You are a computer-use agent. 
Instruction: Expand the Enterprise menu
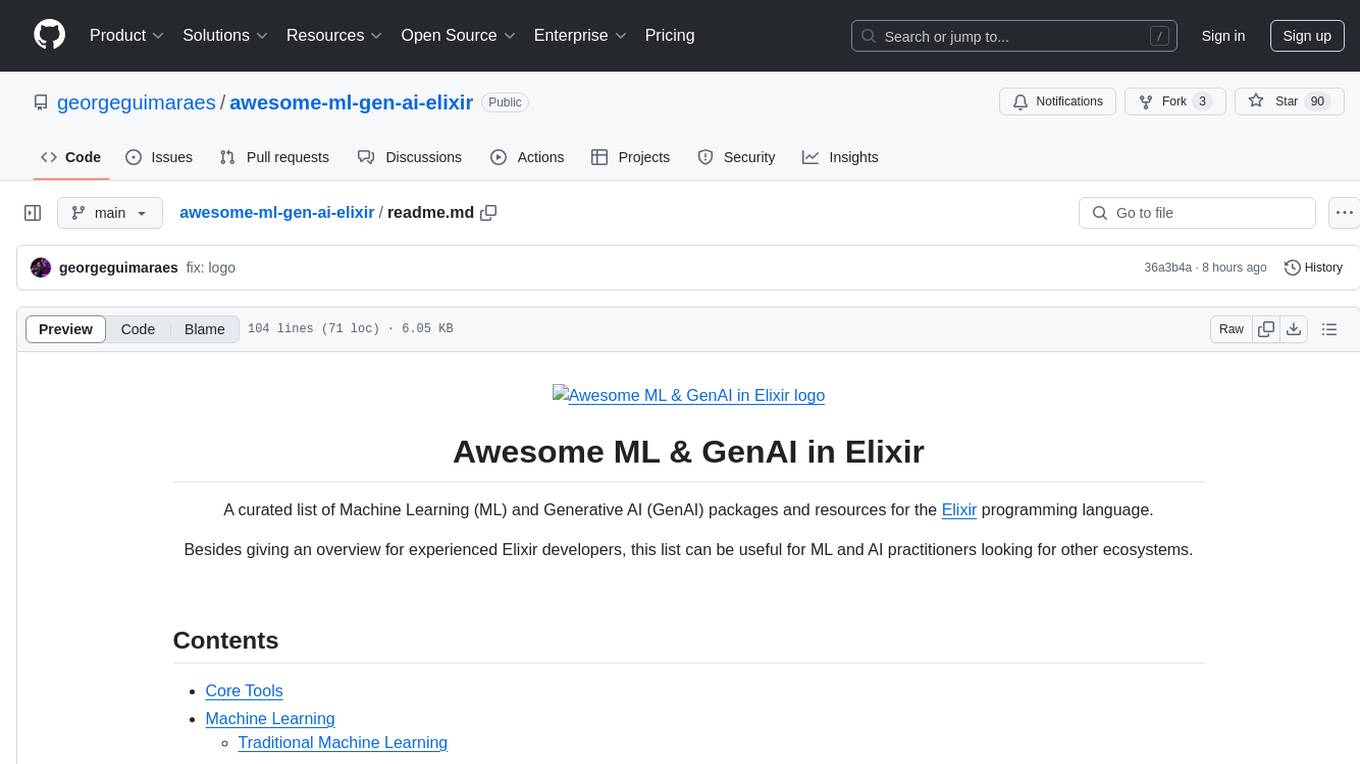pyautogui.click(x=580, y=35)
